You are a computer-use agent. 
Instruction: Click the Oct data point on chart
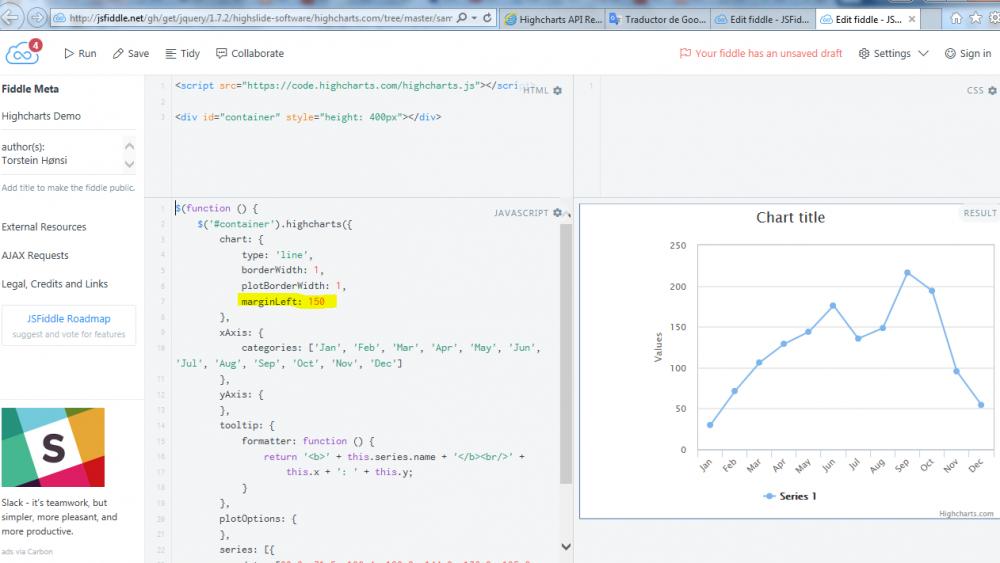pos(932,291)
